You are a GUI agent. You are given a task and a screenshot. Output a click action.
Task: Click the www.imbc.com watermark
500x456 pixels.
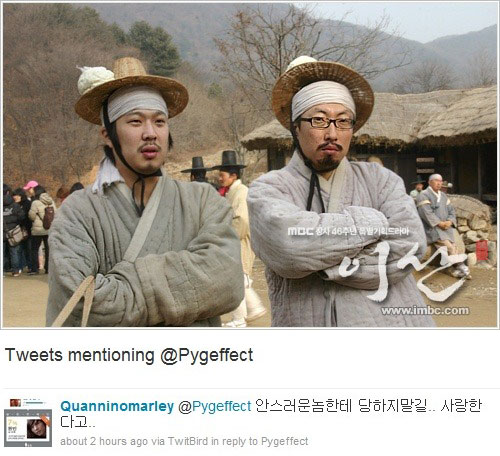tap(425, 311)
